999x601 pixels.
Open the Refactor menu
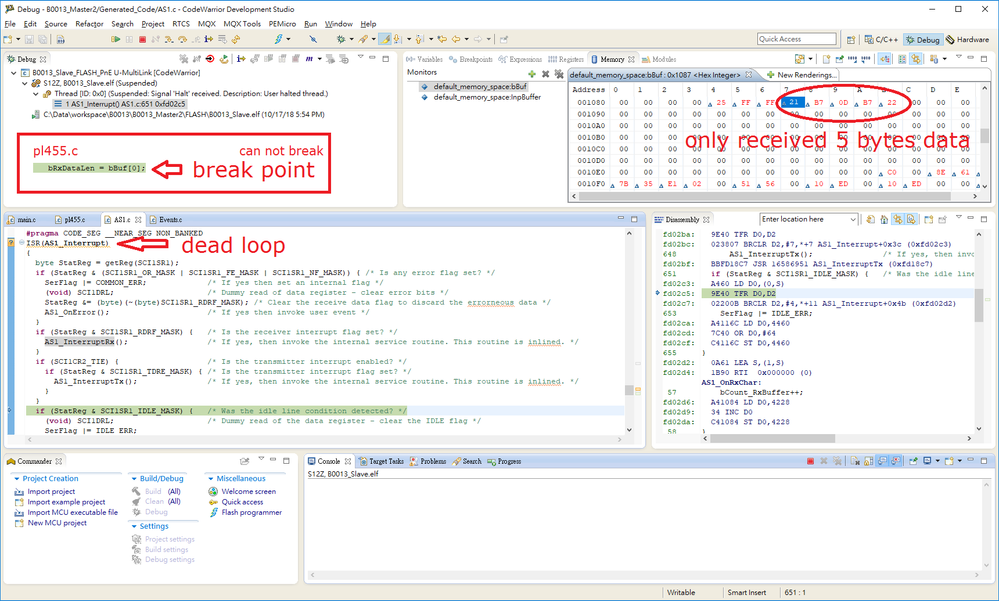coord(89,24)
